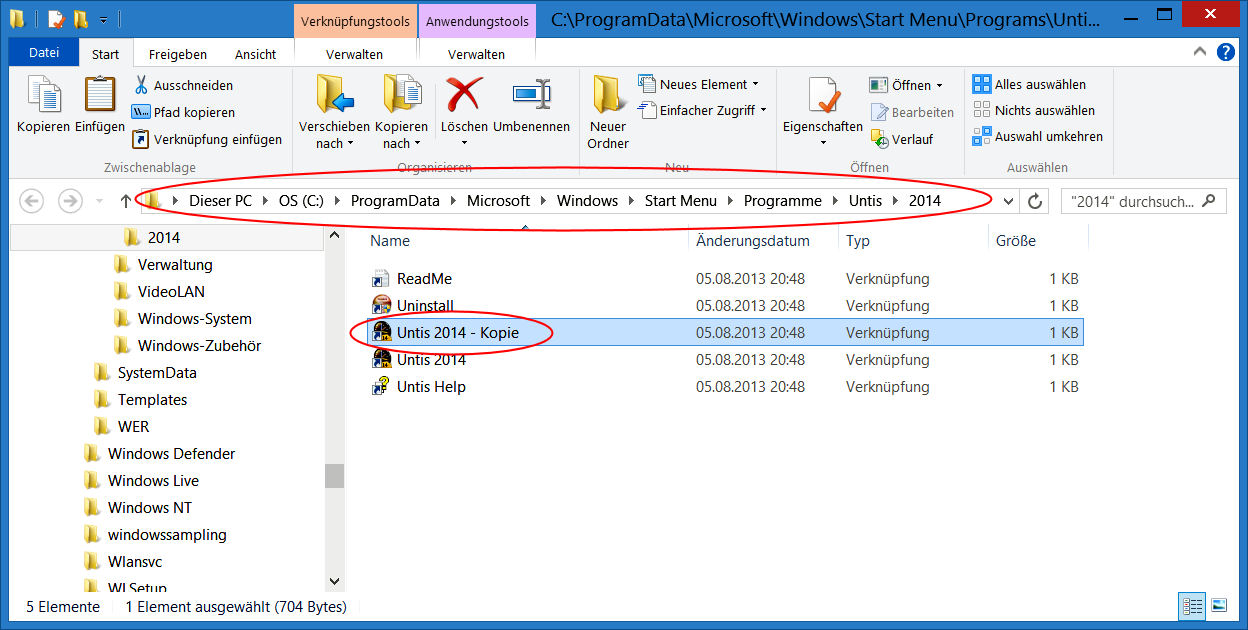The height and width of the screenshot is (630, 1248).
Task: Open the Ansicht ribbon tab
Action: click(255, 55)
